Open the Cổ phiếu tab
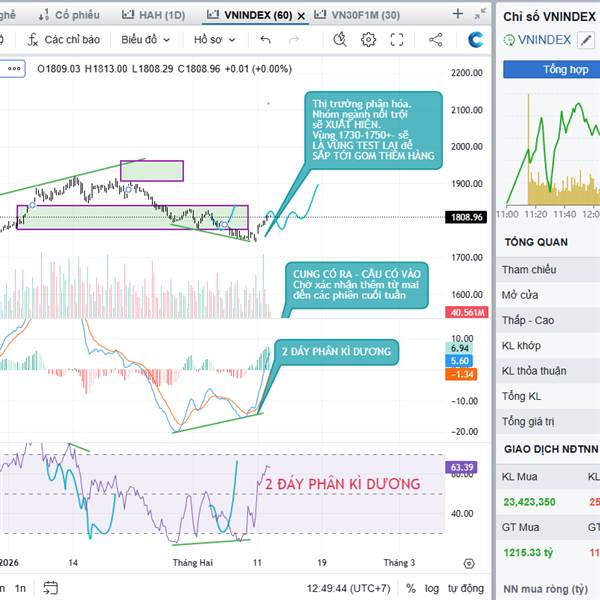 tap(69, 15)
